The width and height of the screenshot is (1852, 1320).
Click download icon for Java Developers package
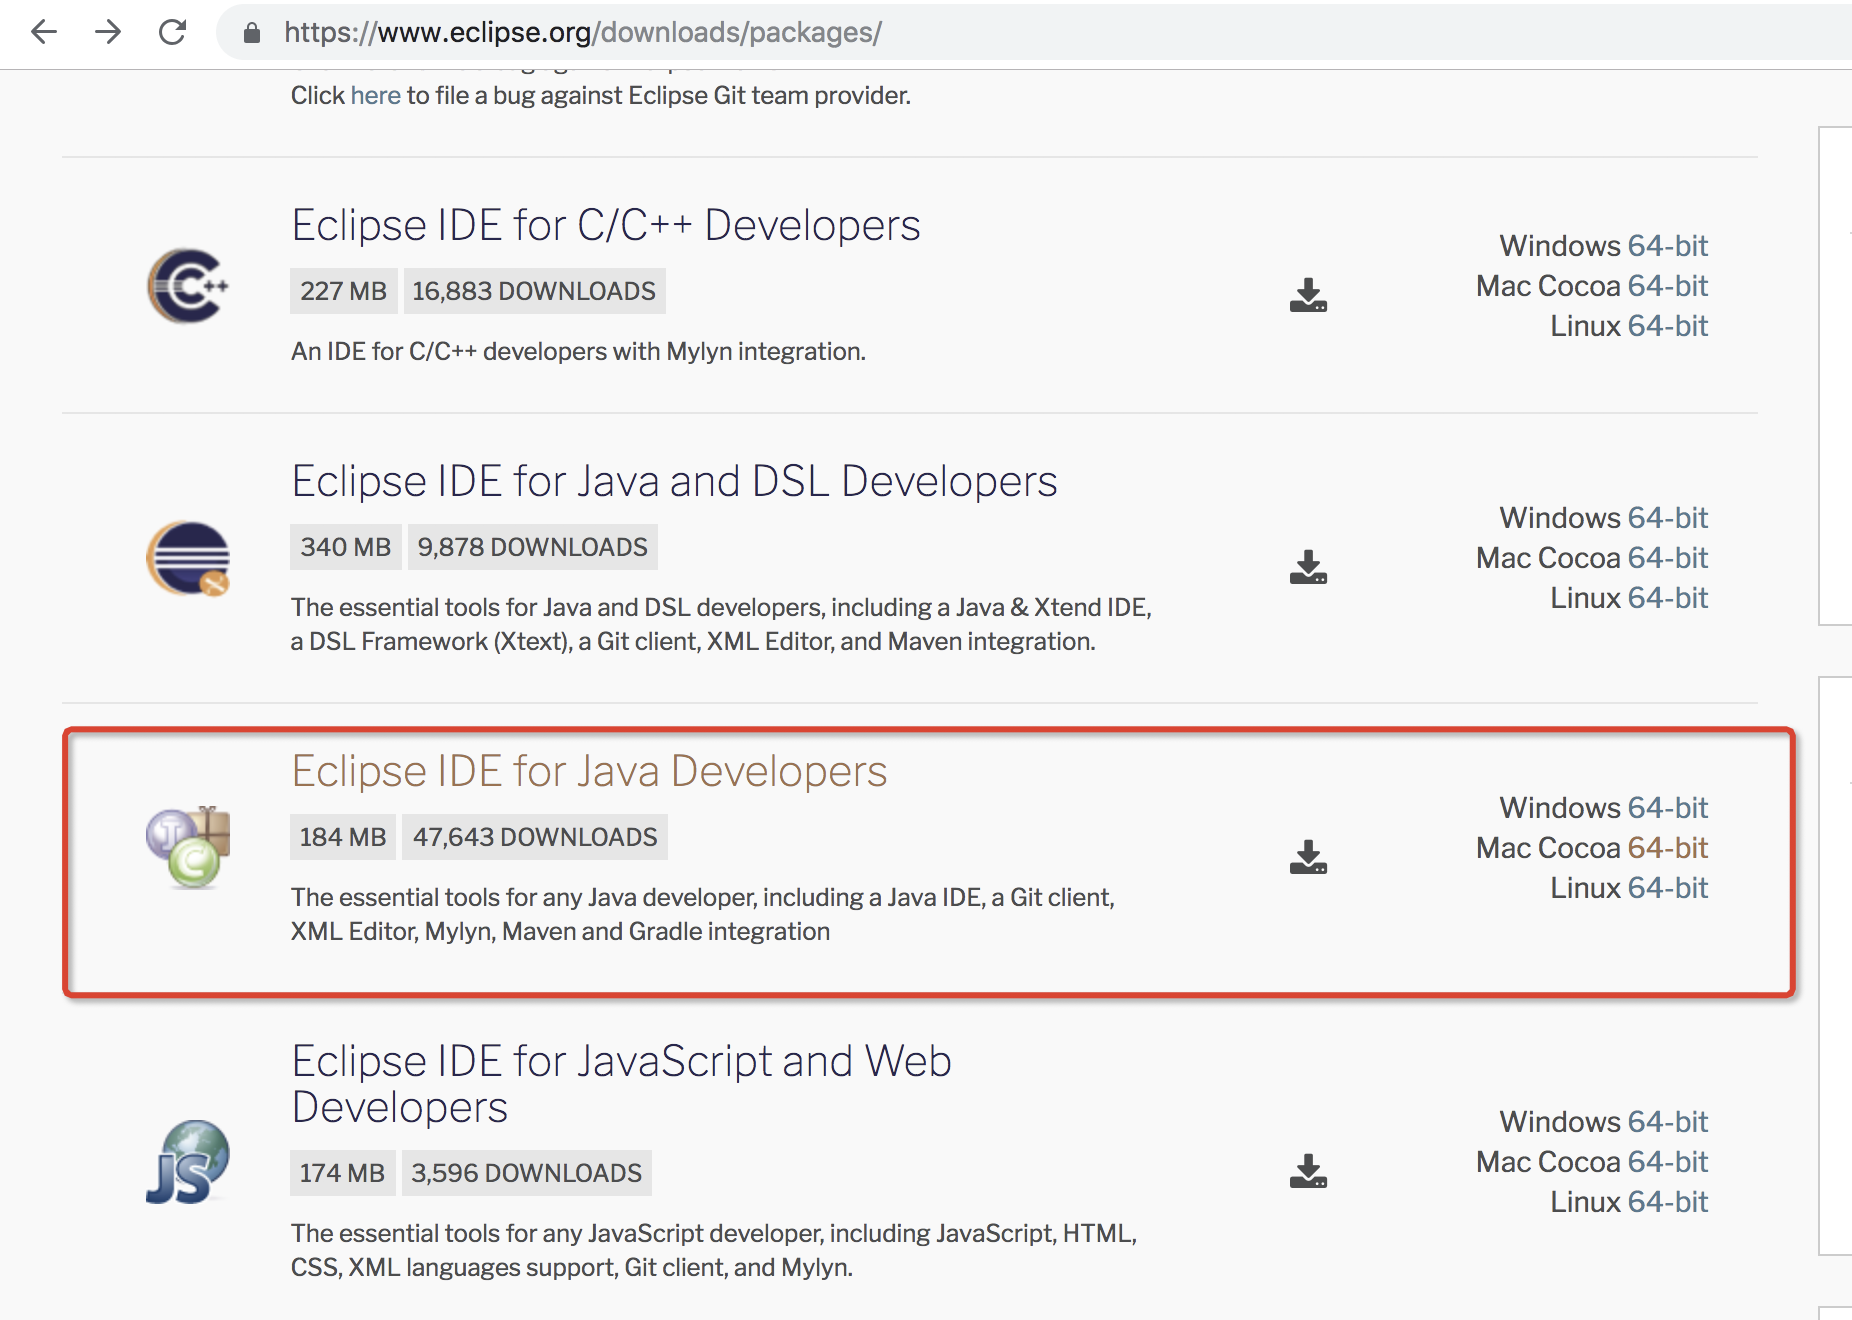point(1308,857)
